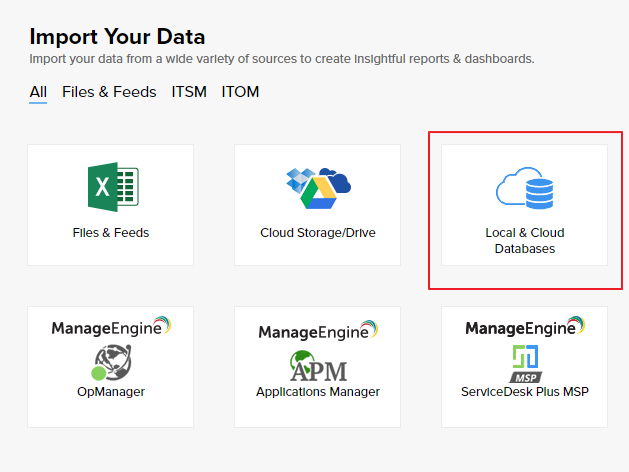Click the Dropbox and Google Drive cloud storage icon
Image resolution: width=629 pixels, height=472 pixels.
point(319,188)
